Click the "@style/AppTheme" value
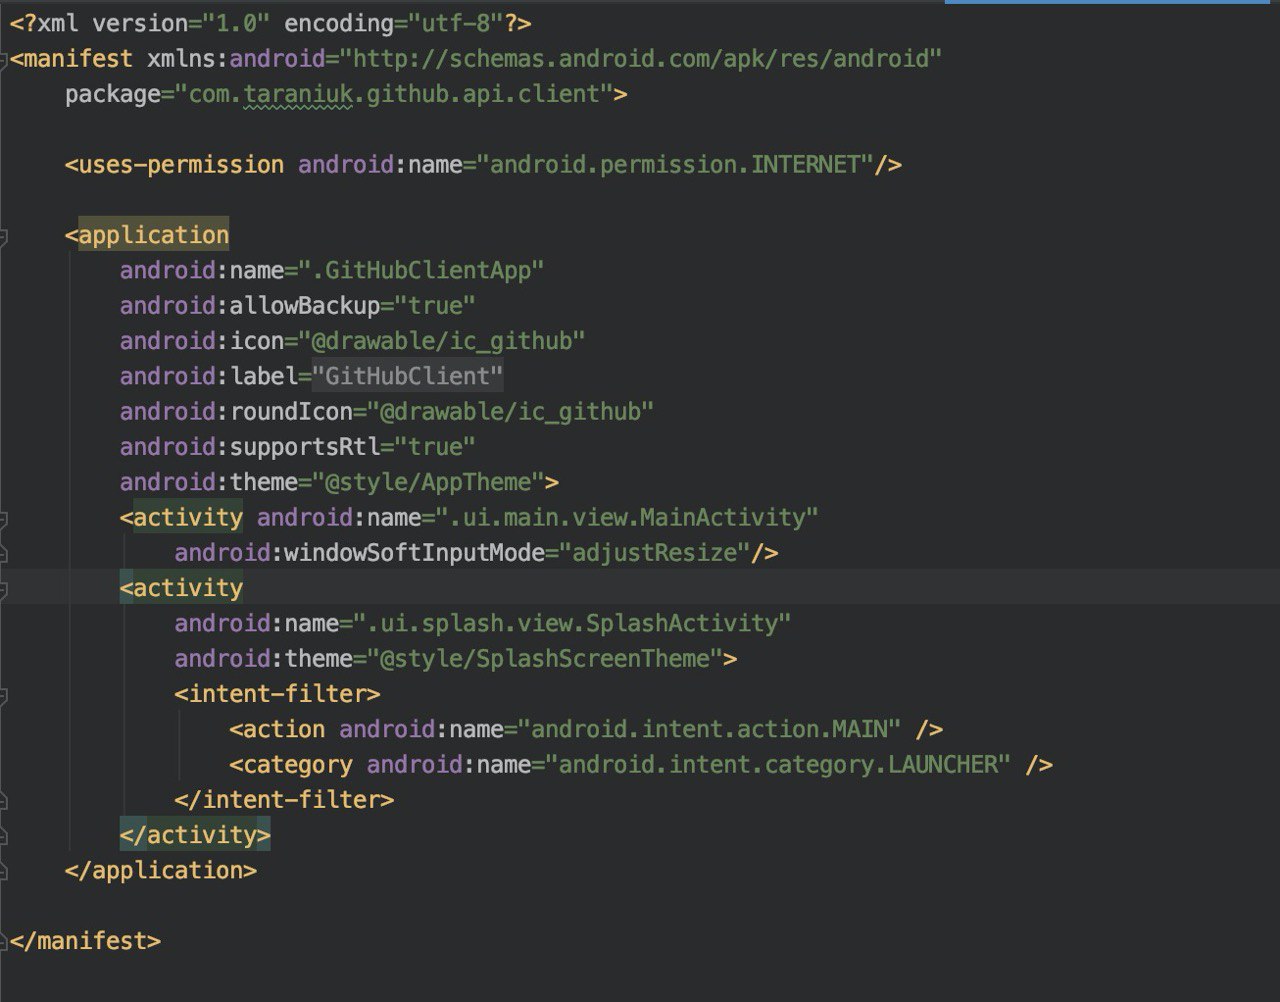This screenshot has width=1280, height=1002. pos(428,482)
